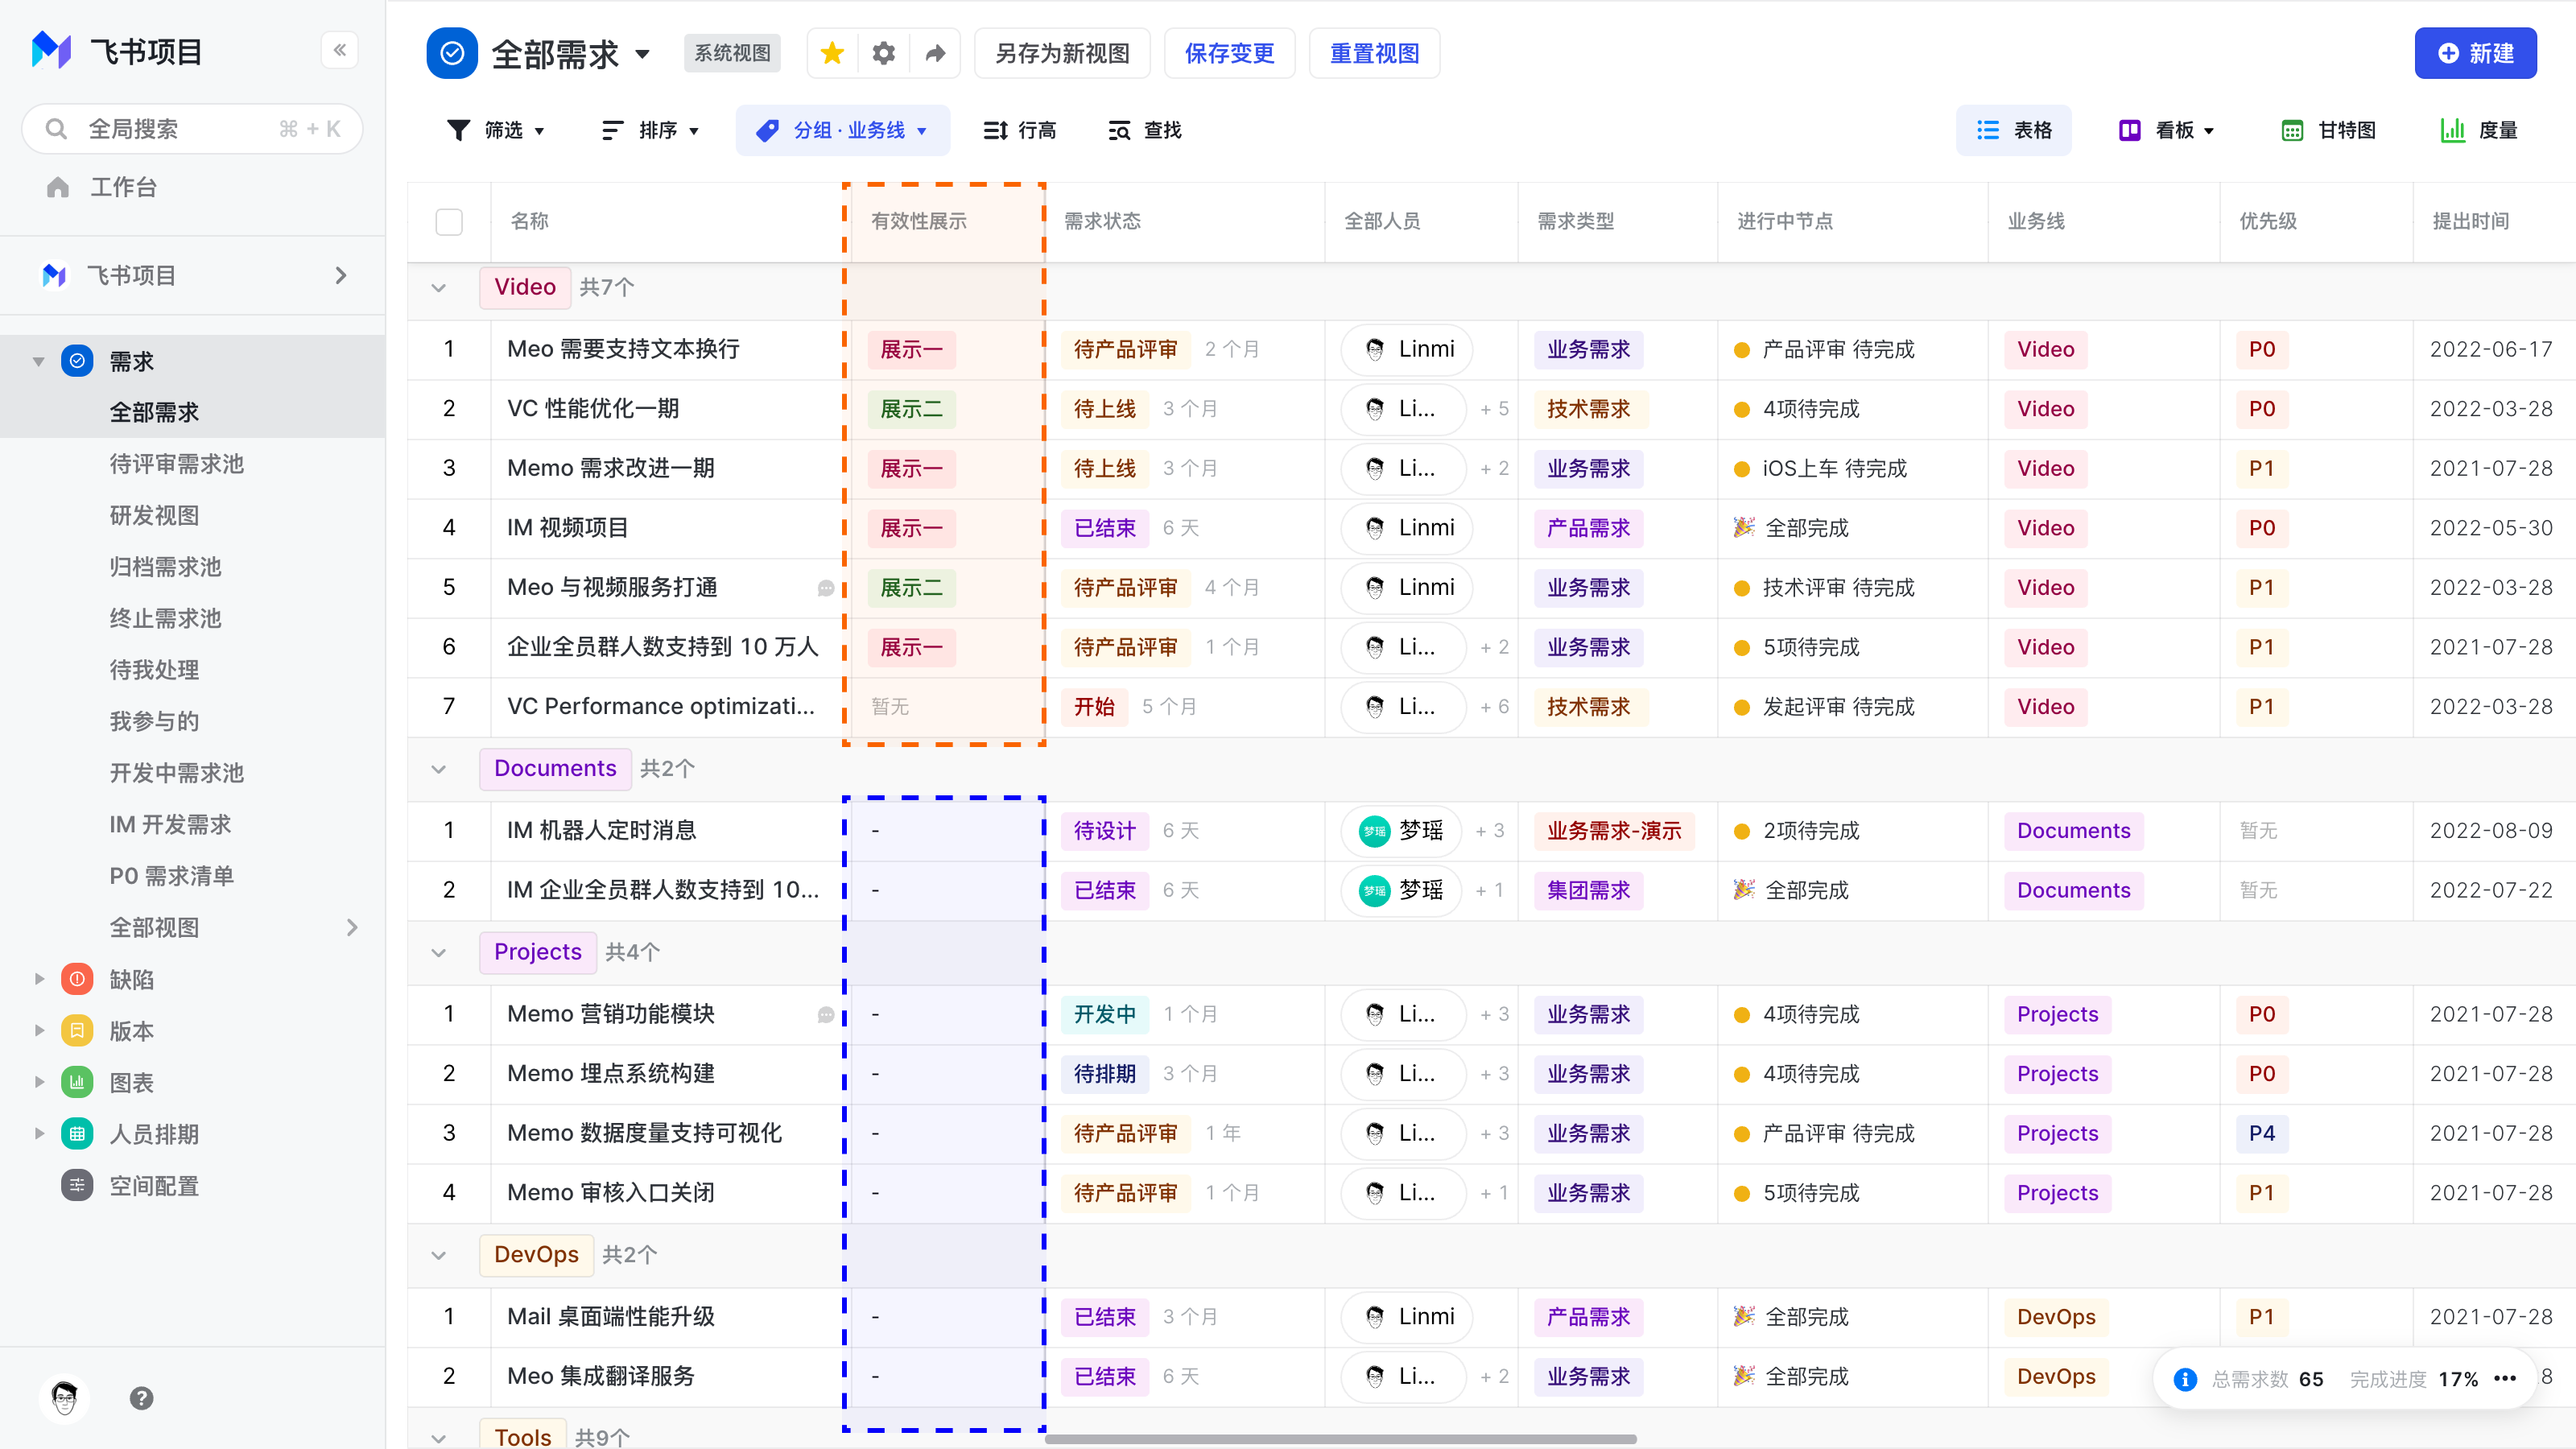Open 空间配置 settings icon

pos(77,1185)
